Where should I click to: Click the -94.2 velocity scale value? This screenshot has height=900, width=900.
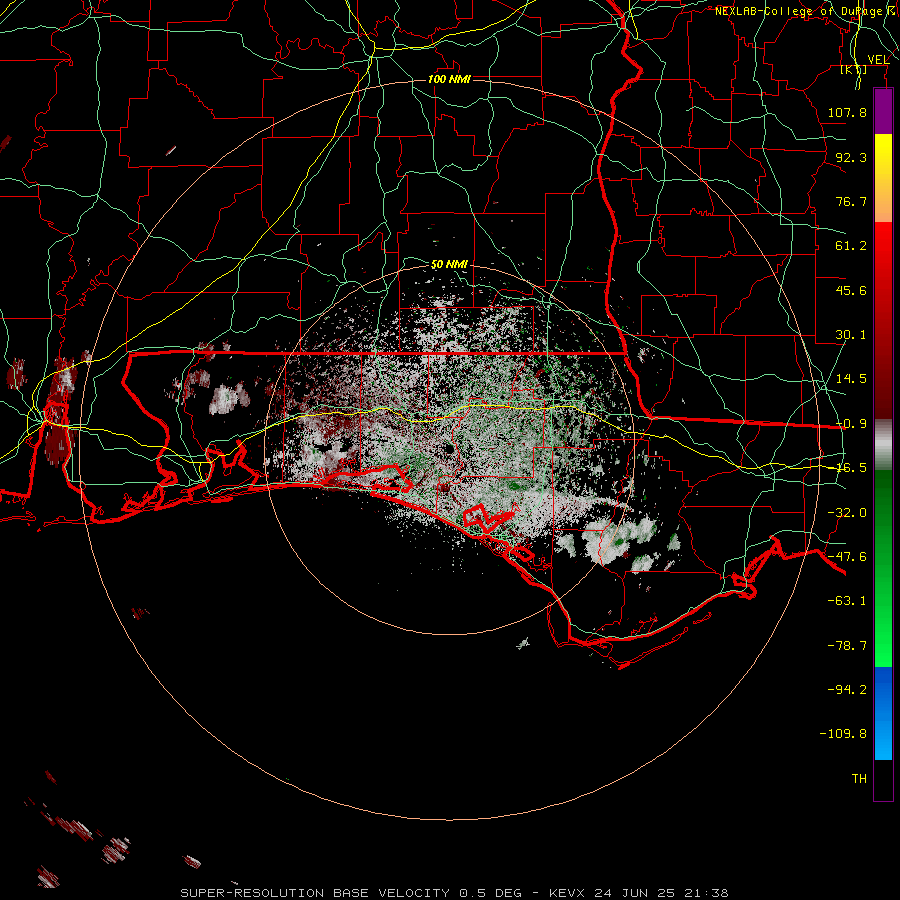coord(847,690)
